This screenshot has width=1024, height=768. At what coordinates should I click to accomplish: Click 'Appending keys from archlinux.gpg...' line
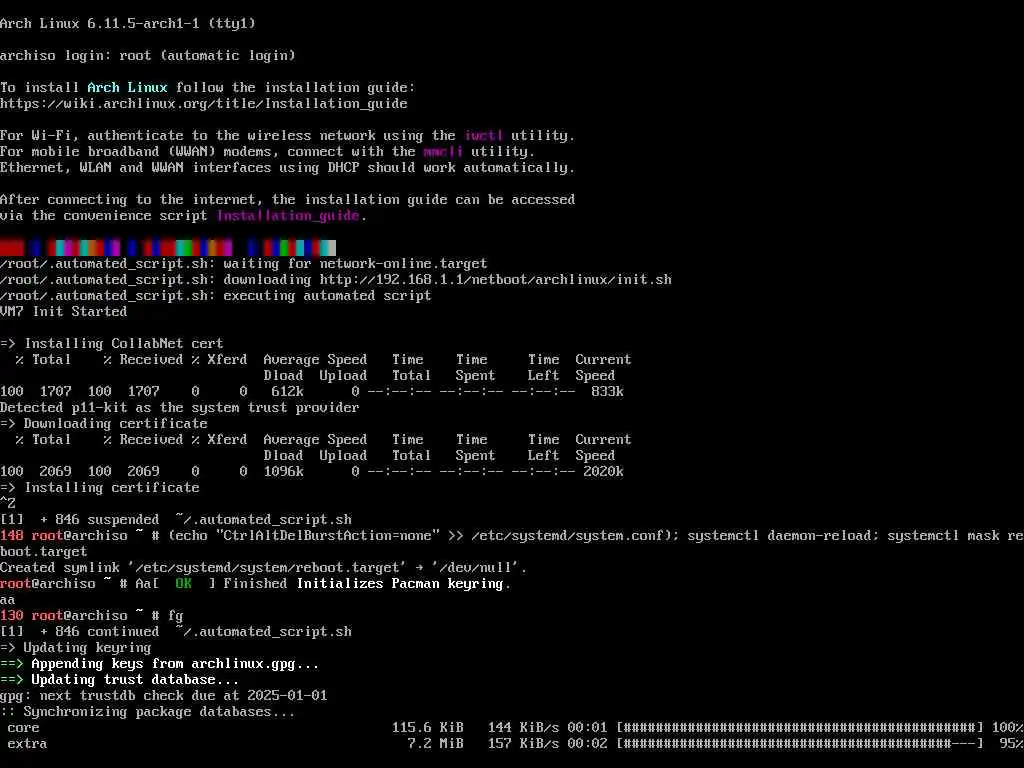coord(176,664)
